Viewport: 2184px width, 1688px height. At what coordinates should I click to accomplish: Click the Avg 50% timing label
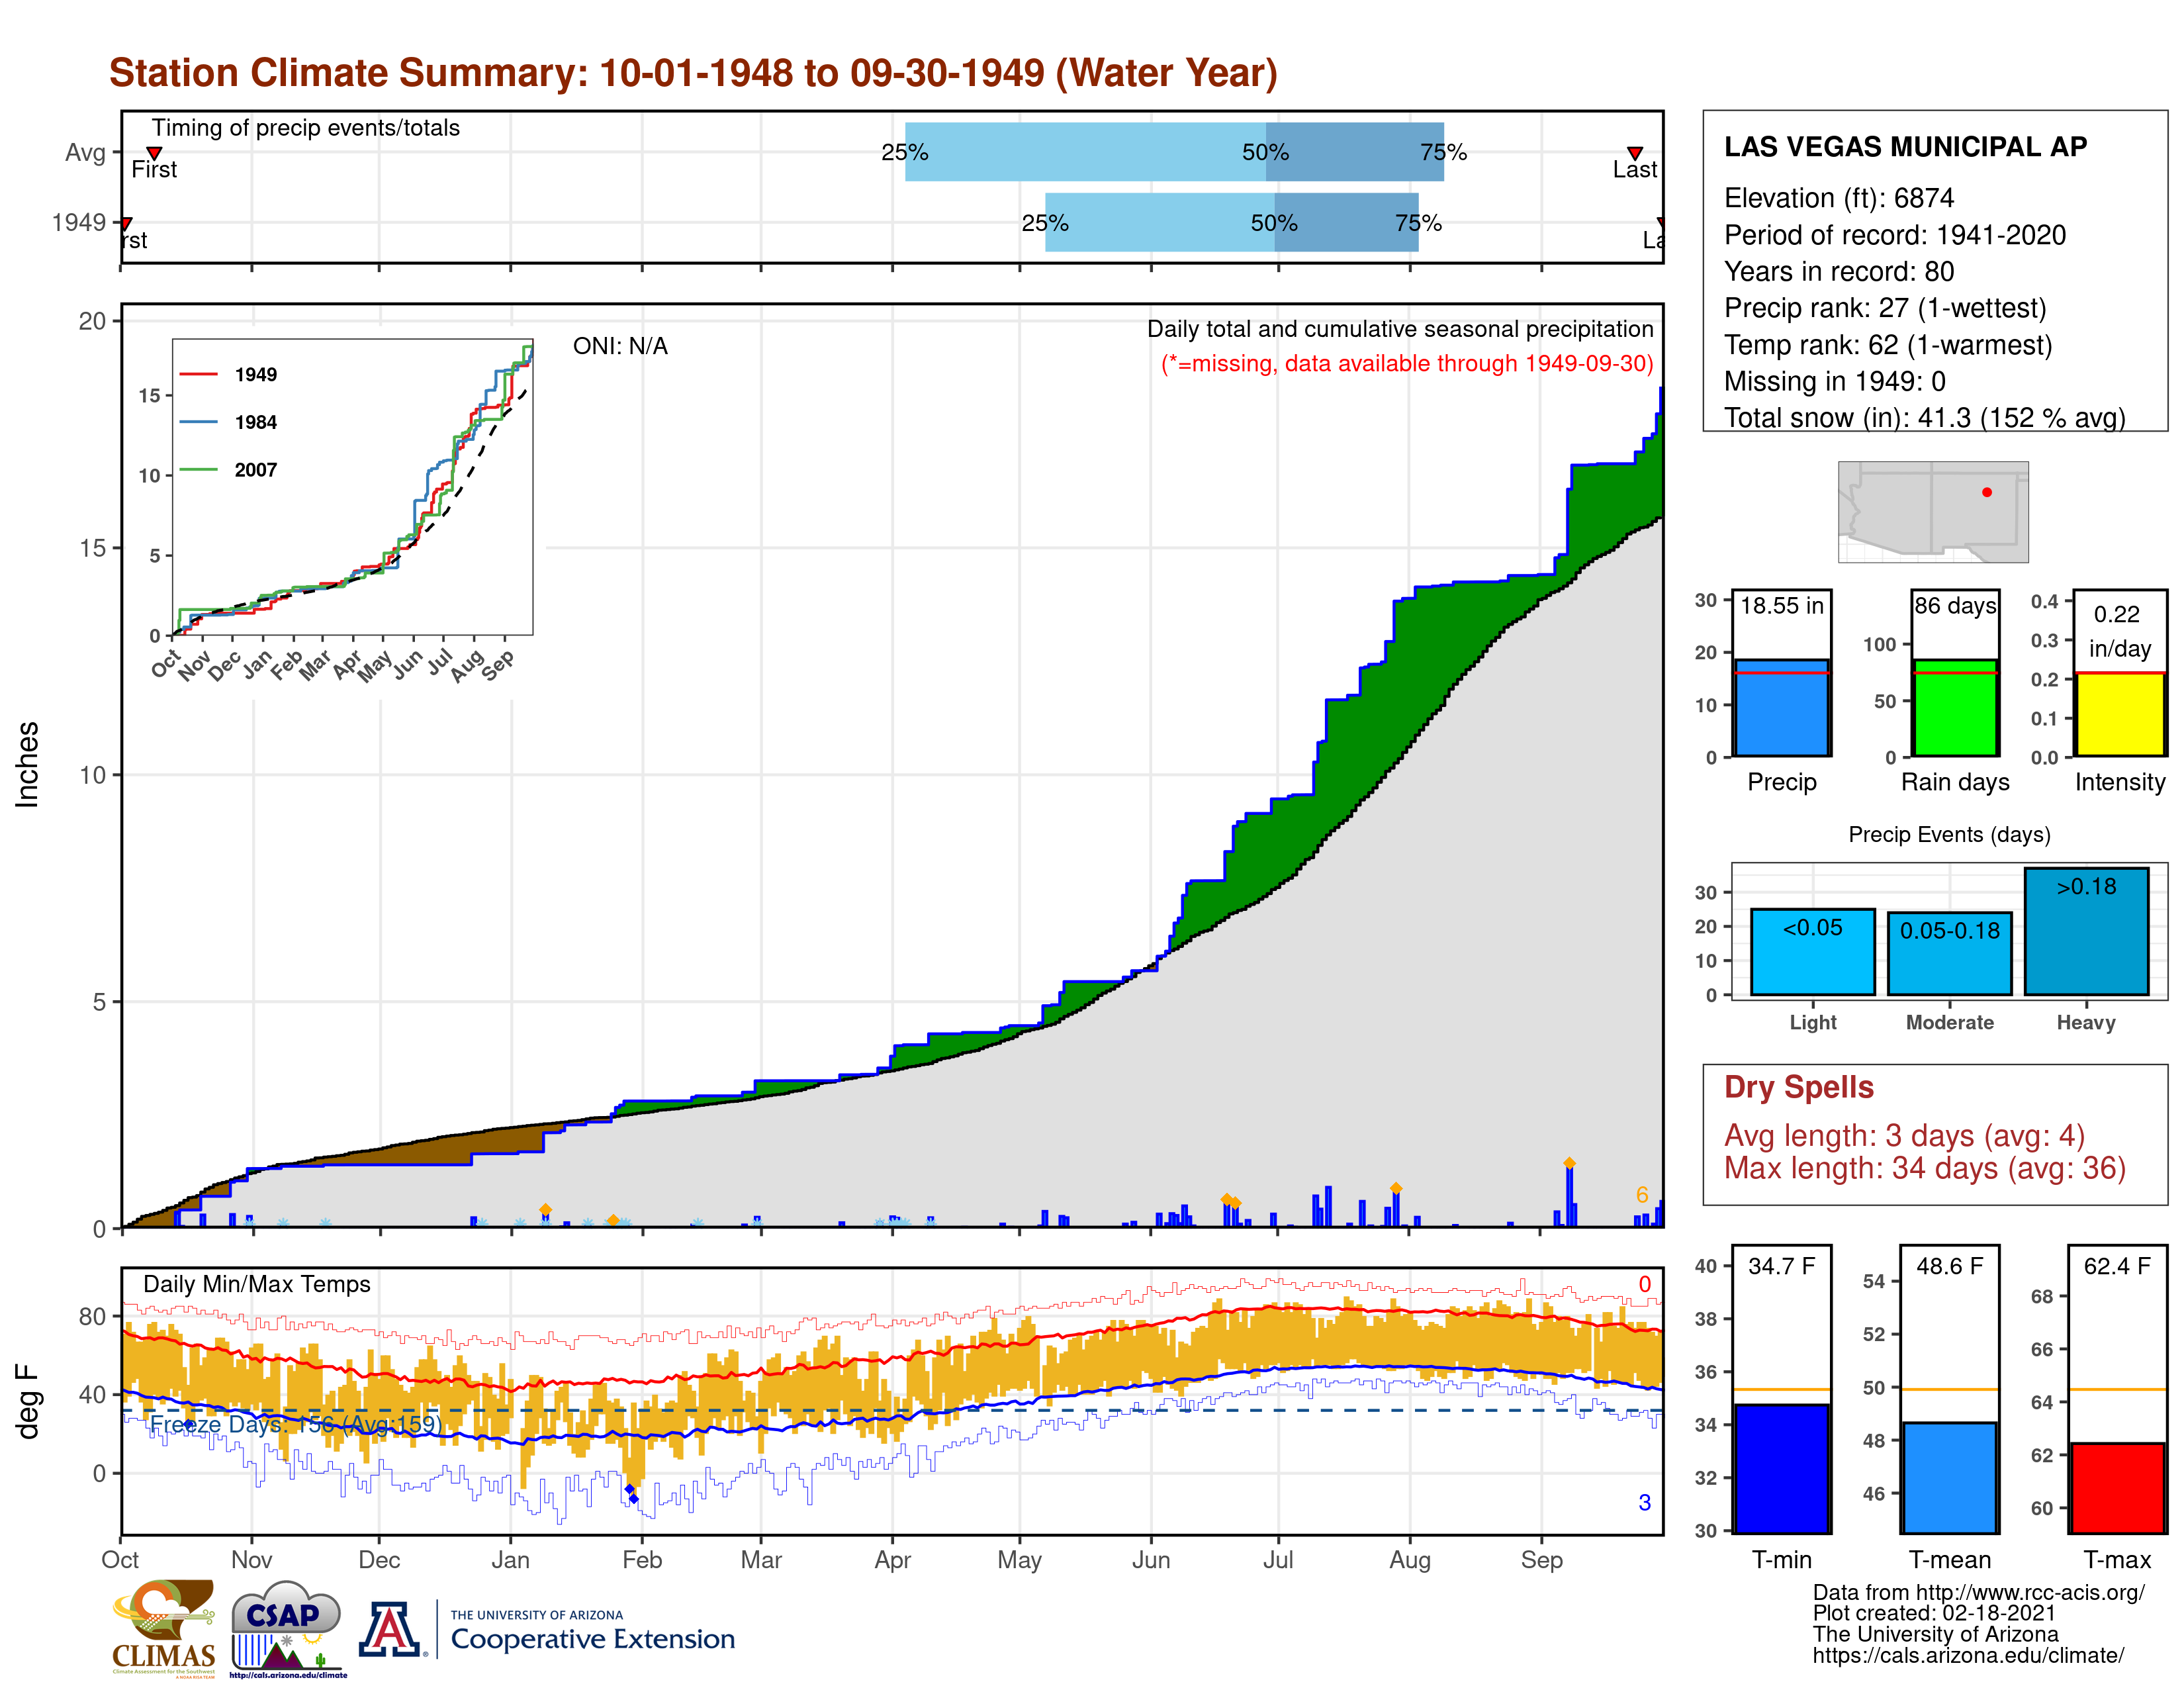point(1265,152)
